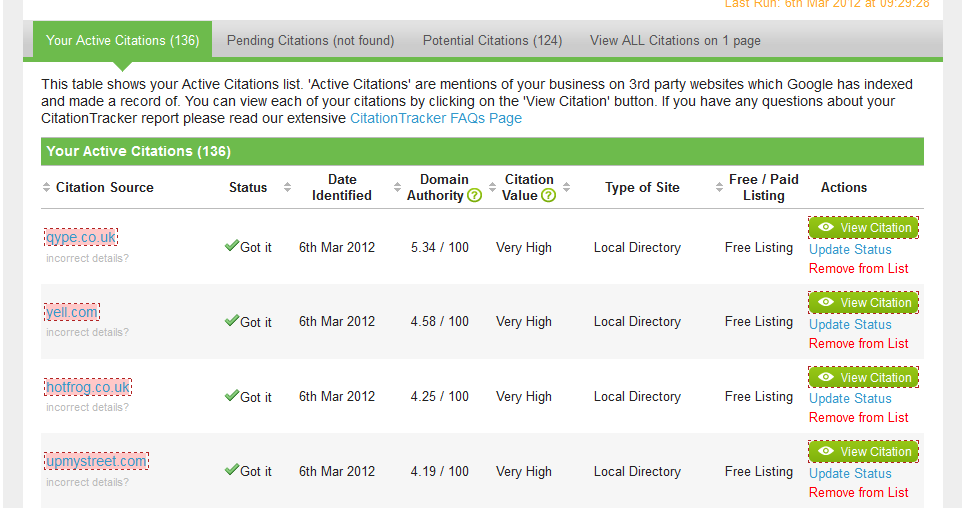
Task: Report incorrect details for hotfrog.co.uk
Action: [87, 407]
